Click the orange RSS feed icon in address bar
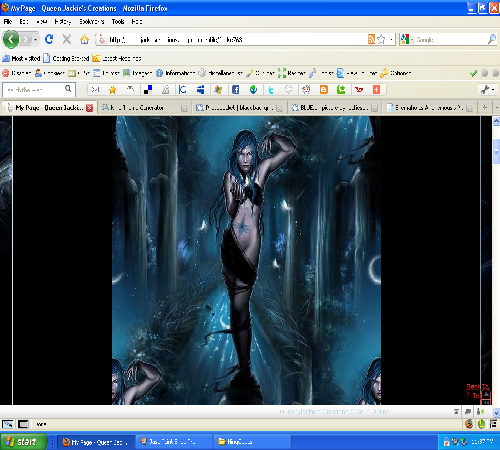Screen dimensions: 500x450 click(371, 39)
